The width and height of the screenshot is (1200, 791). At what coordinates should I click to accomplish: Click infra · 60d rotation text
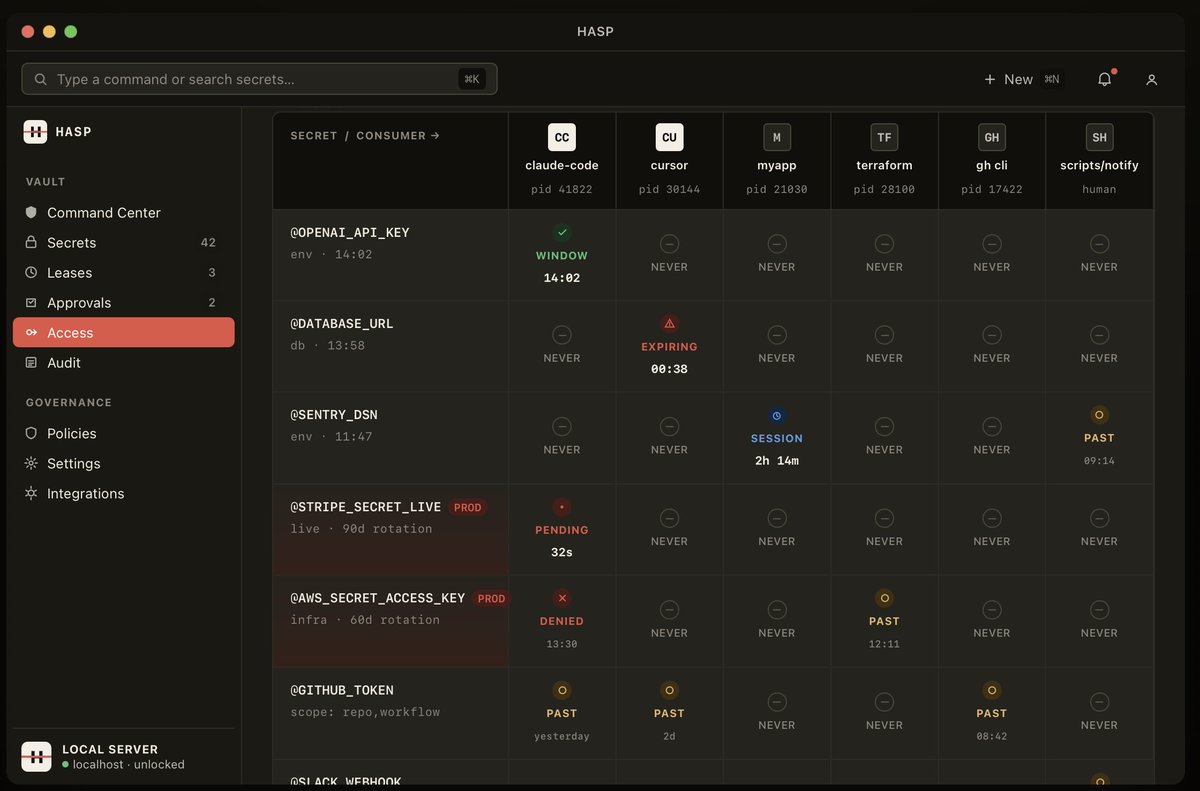(x=365, y=620)
